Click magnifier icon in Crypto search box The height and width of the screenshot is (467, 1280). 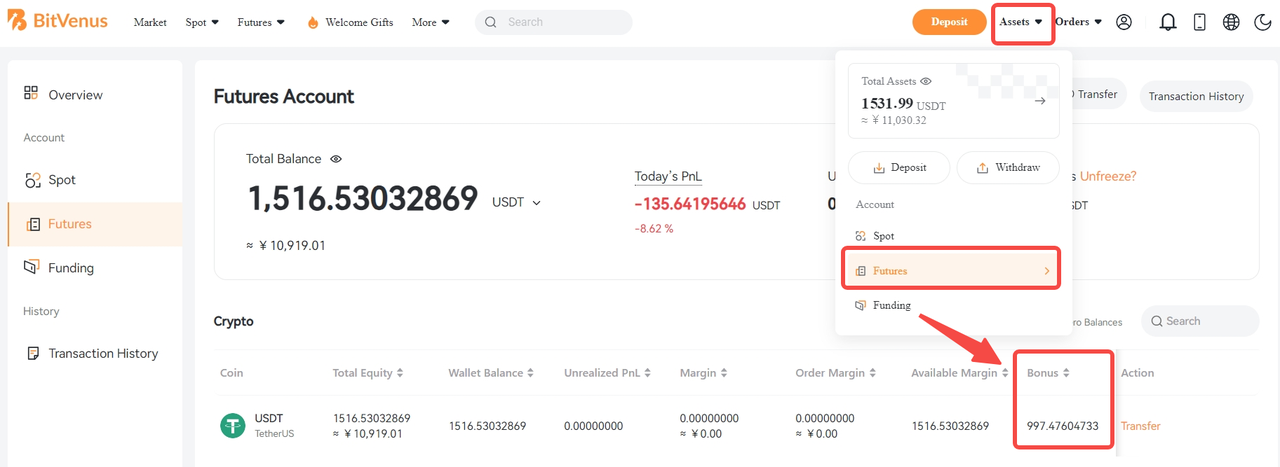(x=1157, y=321)
